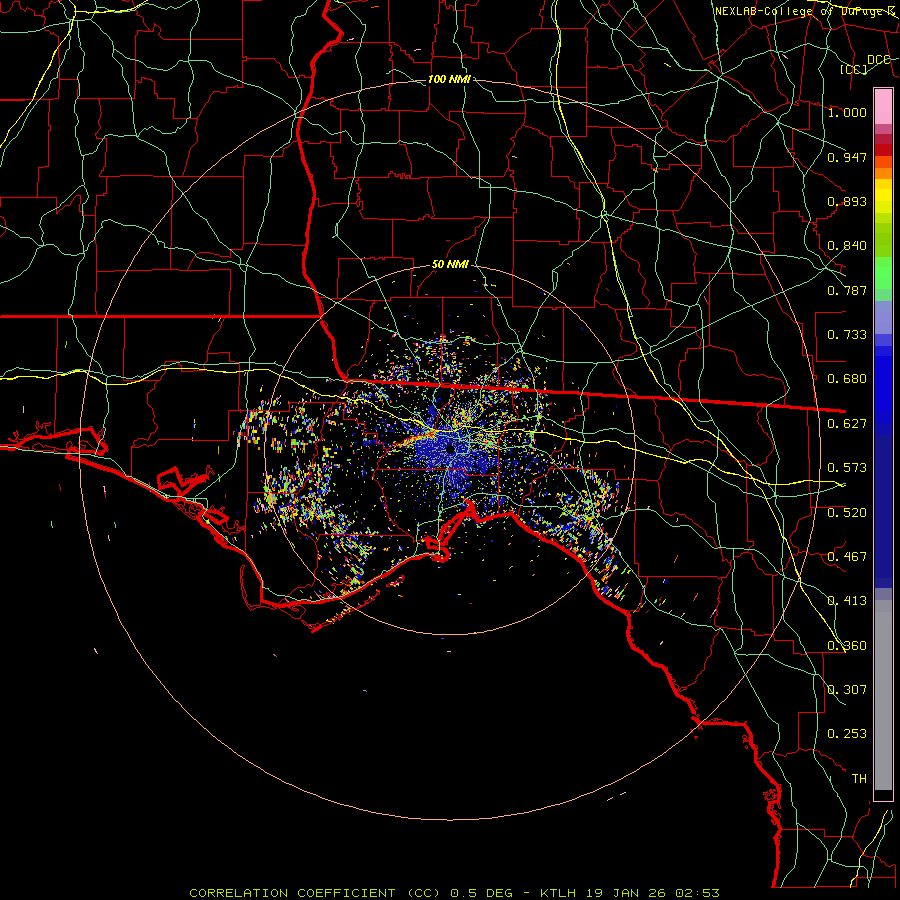Select the 0.787 scale label
This screenshot has width=900, height=900.
pos(847,290)
